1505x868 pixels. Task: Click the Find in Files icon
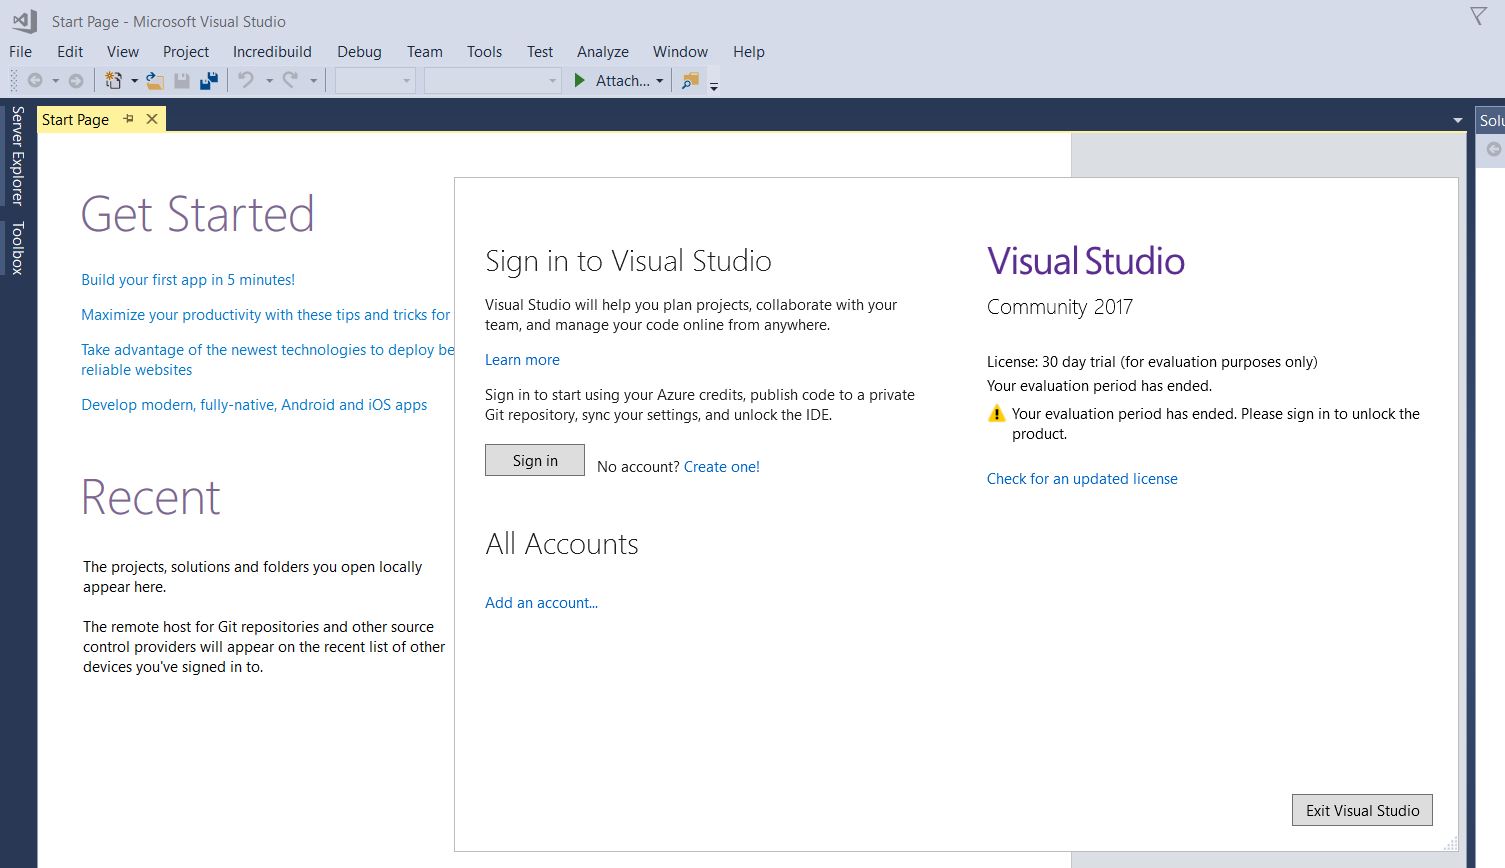coord(690,81)
